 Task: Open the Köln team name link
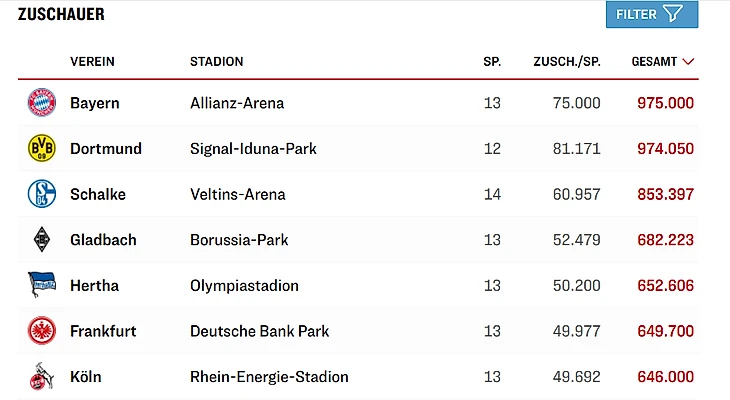pyautogui.click(x=86, y=377)
